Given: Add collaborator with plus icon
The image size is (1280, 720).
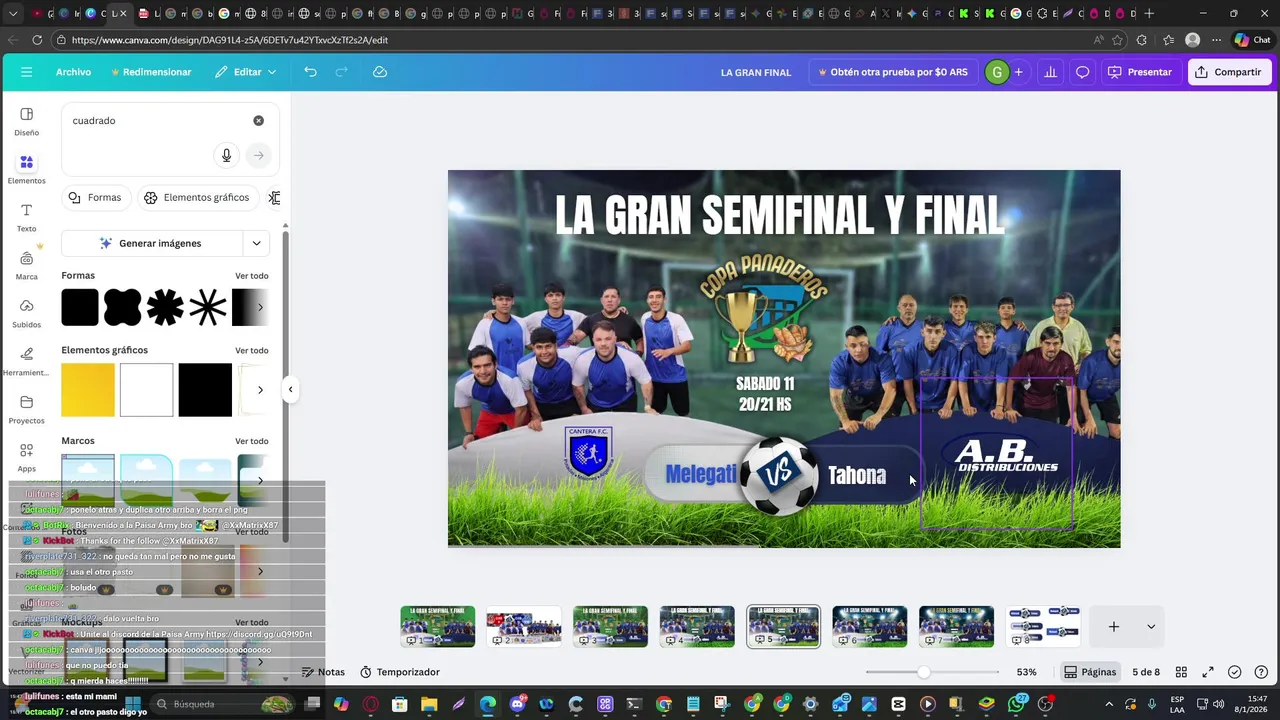Looking at the screenshot, I should tap(1018, 72).
